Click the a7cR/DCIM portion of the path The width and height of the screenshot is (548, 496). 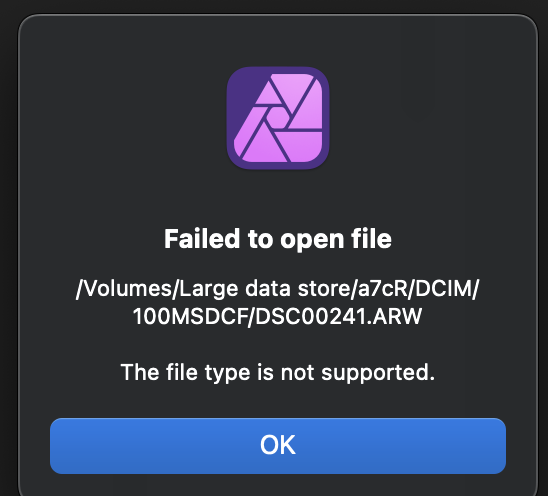click(x=414, y=289)
